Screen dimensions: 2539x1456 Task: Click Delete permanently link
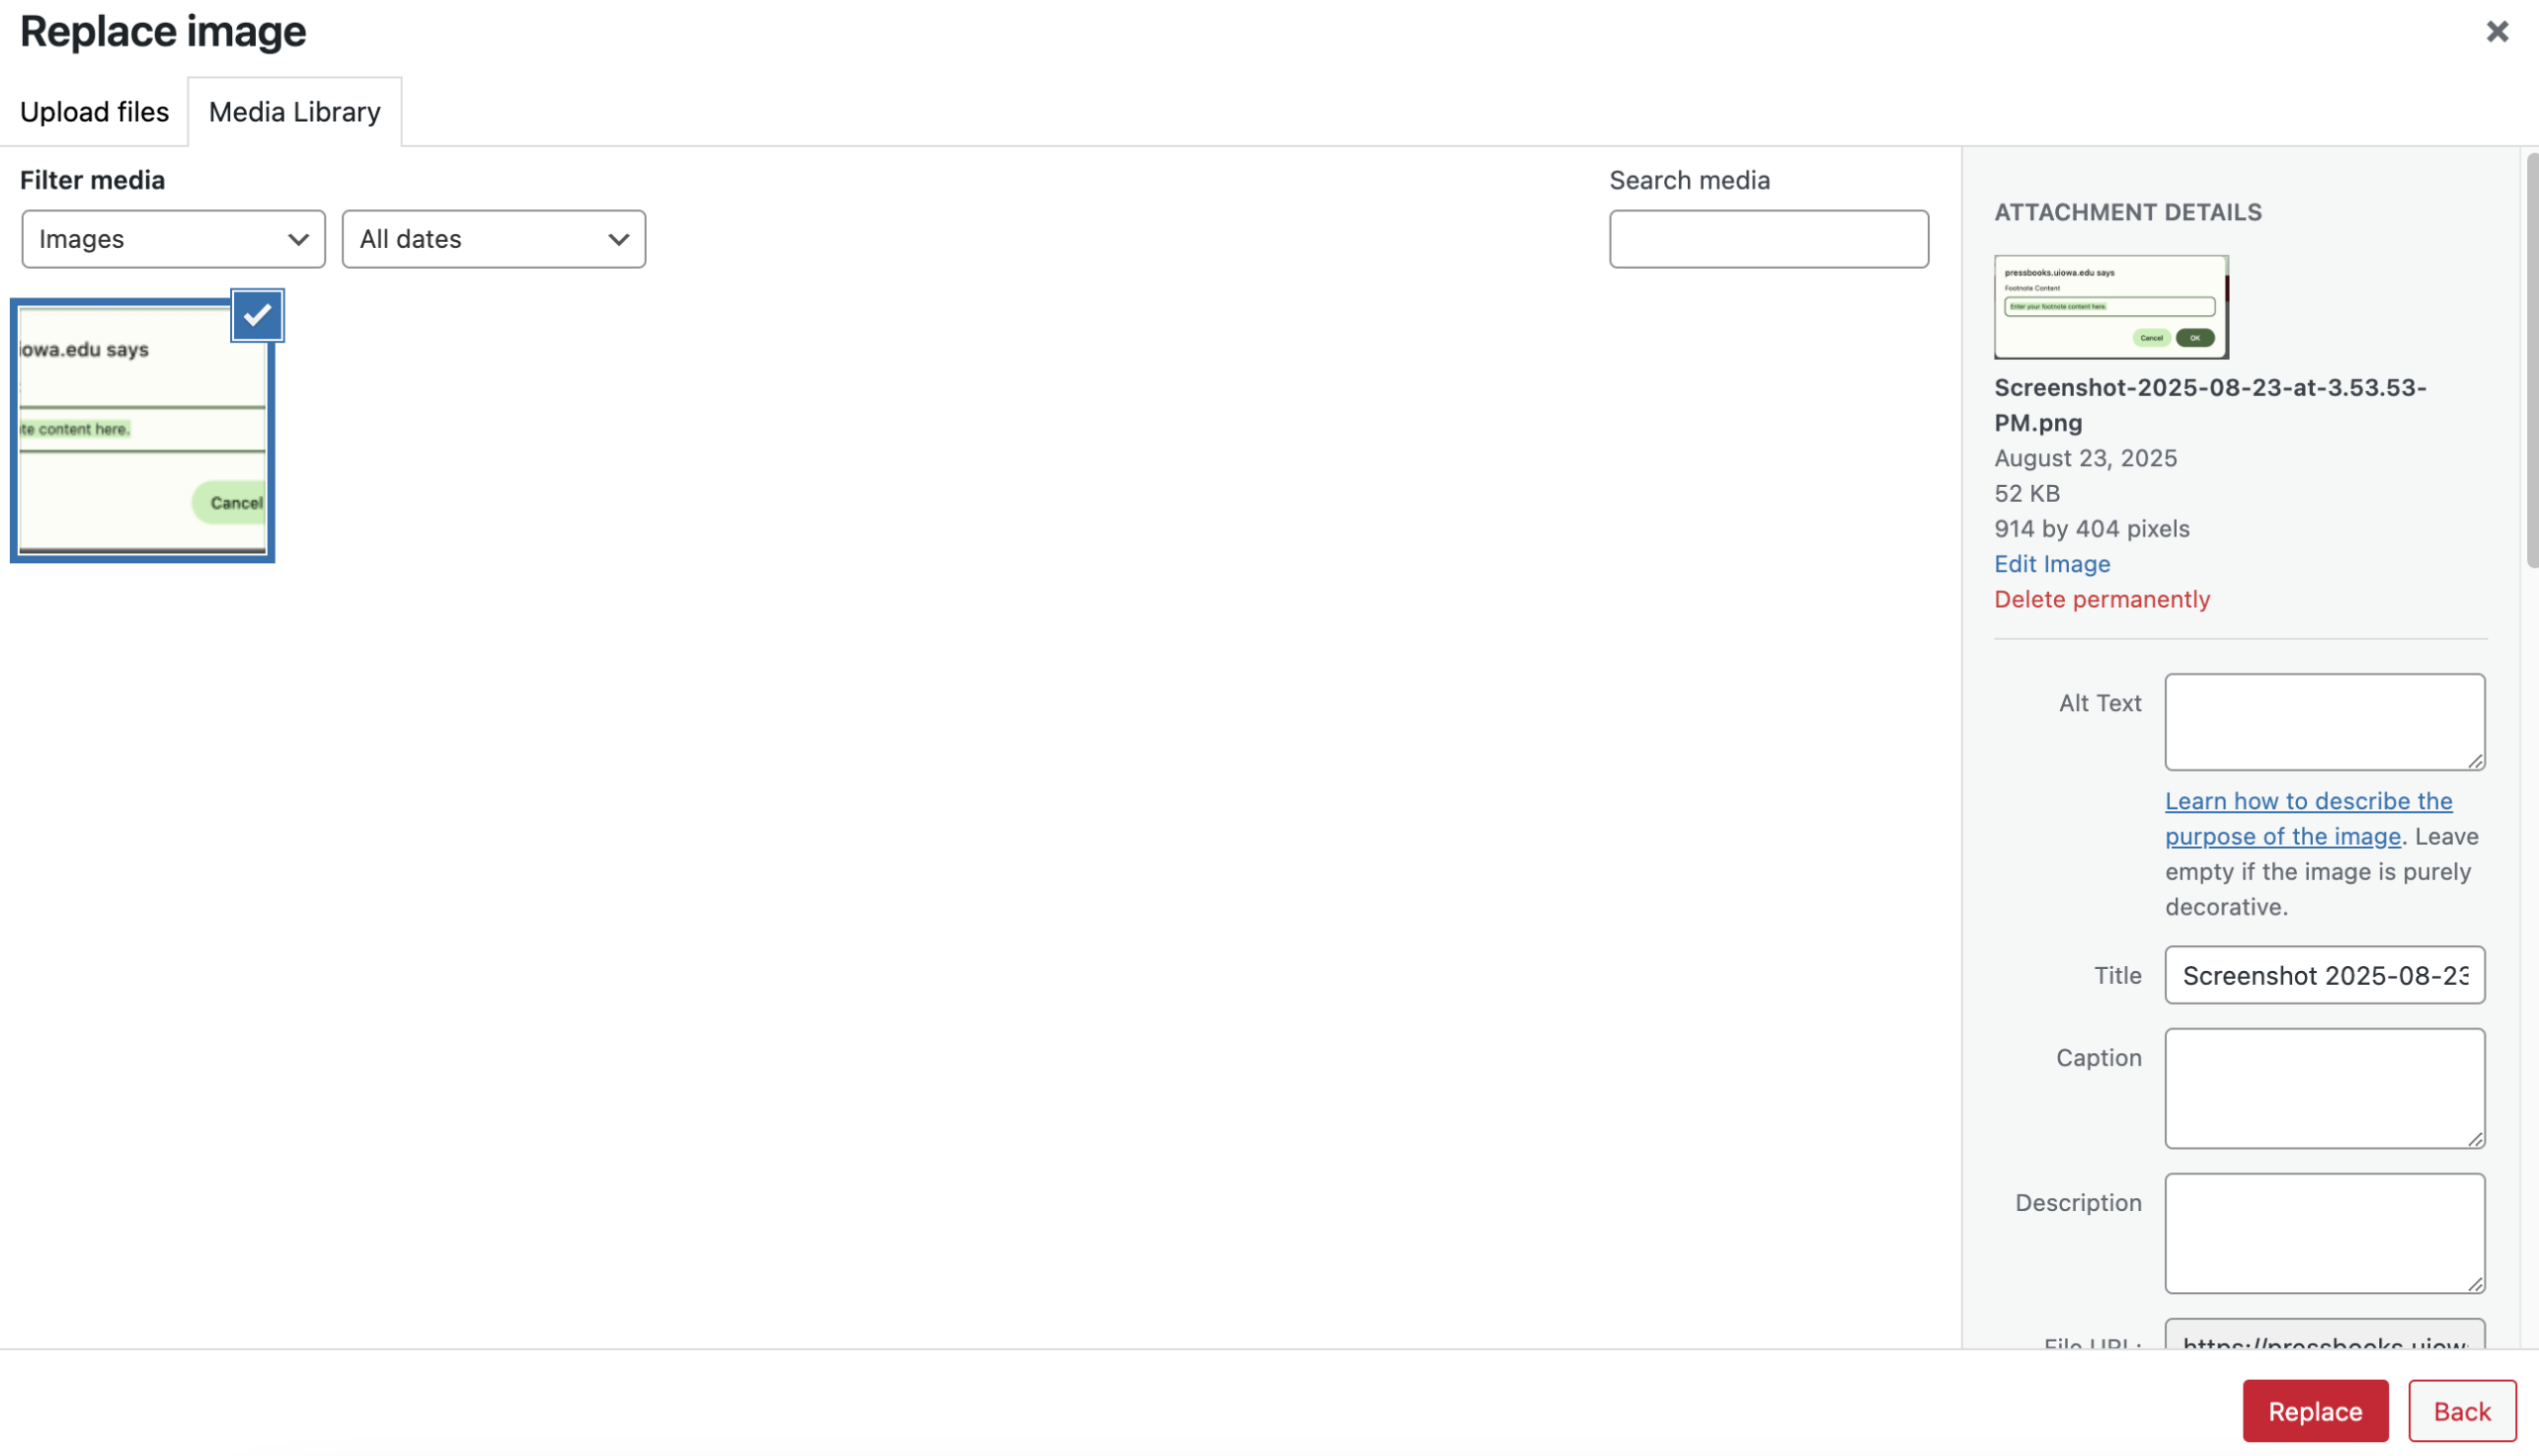pyautogui.click(x=2101, y=599)
